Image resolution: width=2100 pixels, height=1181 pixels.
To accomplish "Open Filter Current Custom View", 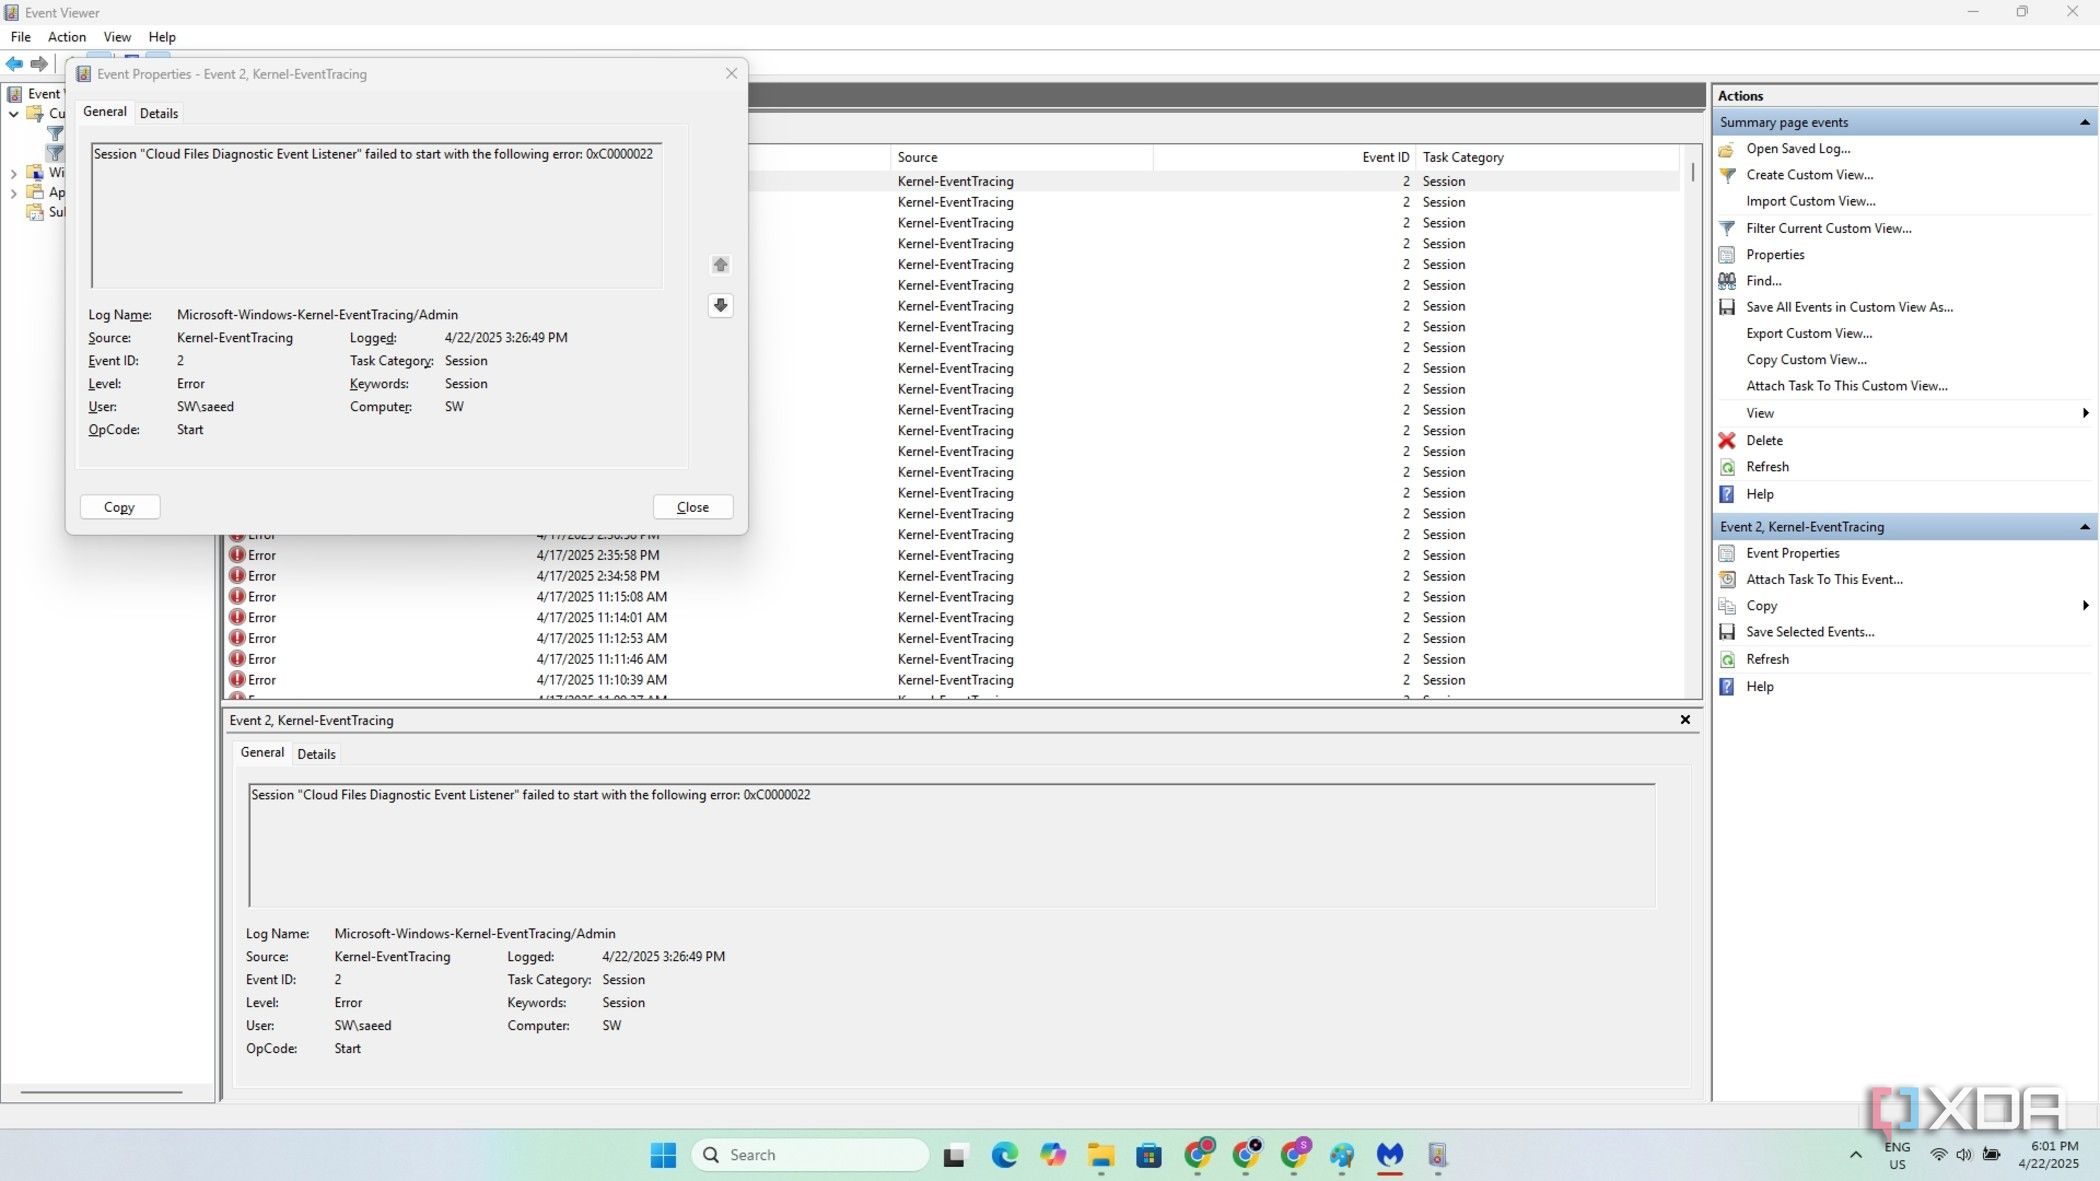I will [1828, 229].
